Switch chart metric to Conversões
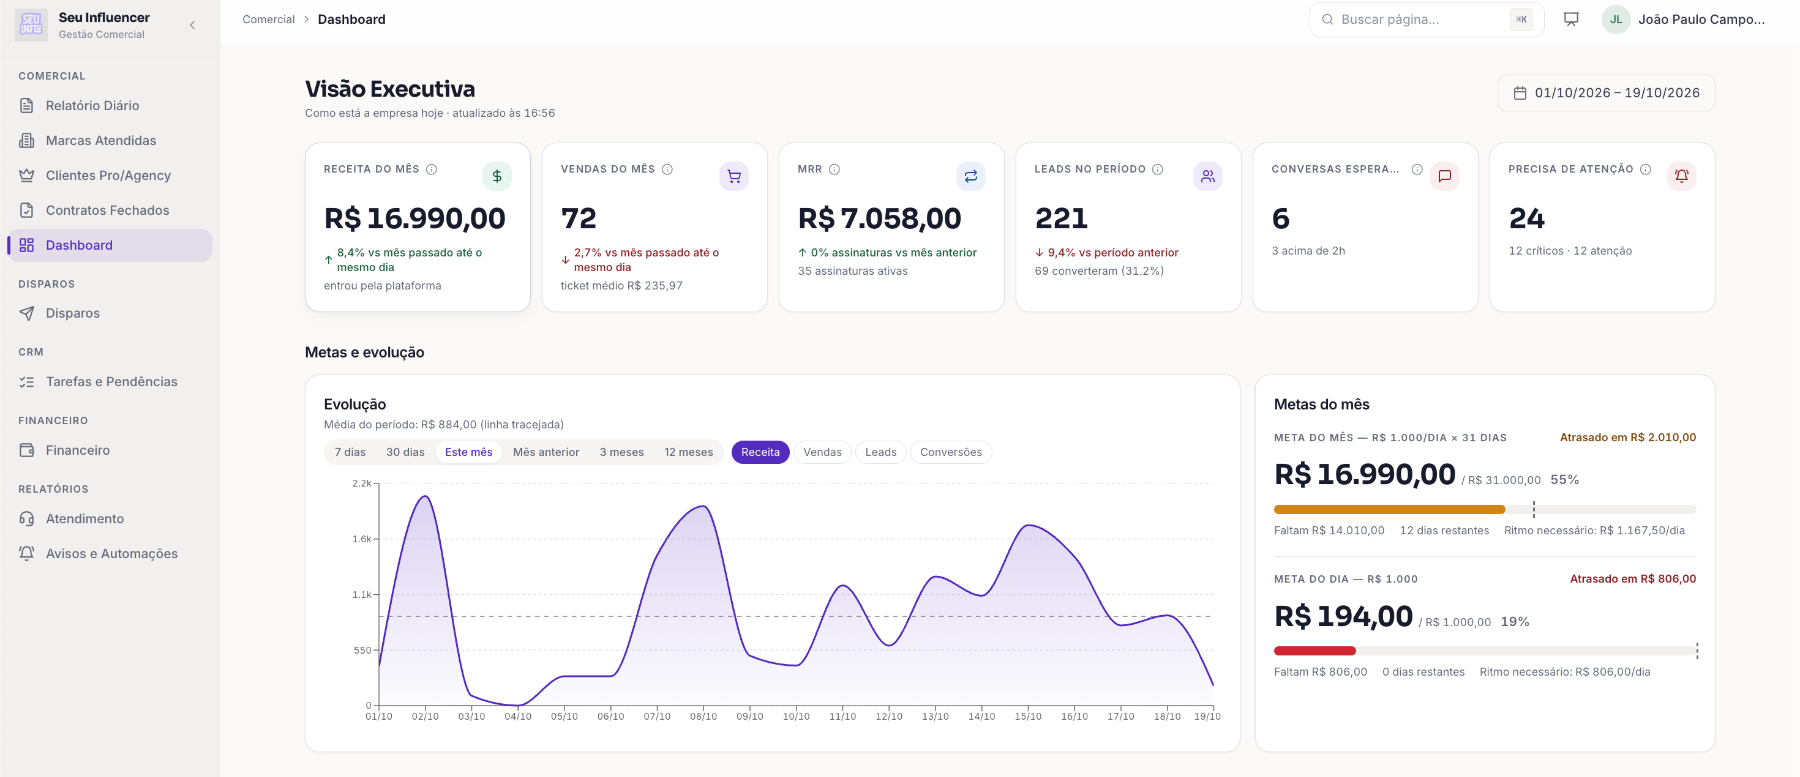Viewport: 1800px width, 777px height. pyautogui.click(x=951, y=452)
